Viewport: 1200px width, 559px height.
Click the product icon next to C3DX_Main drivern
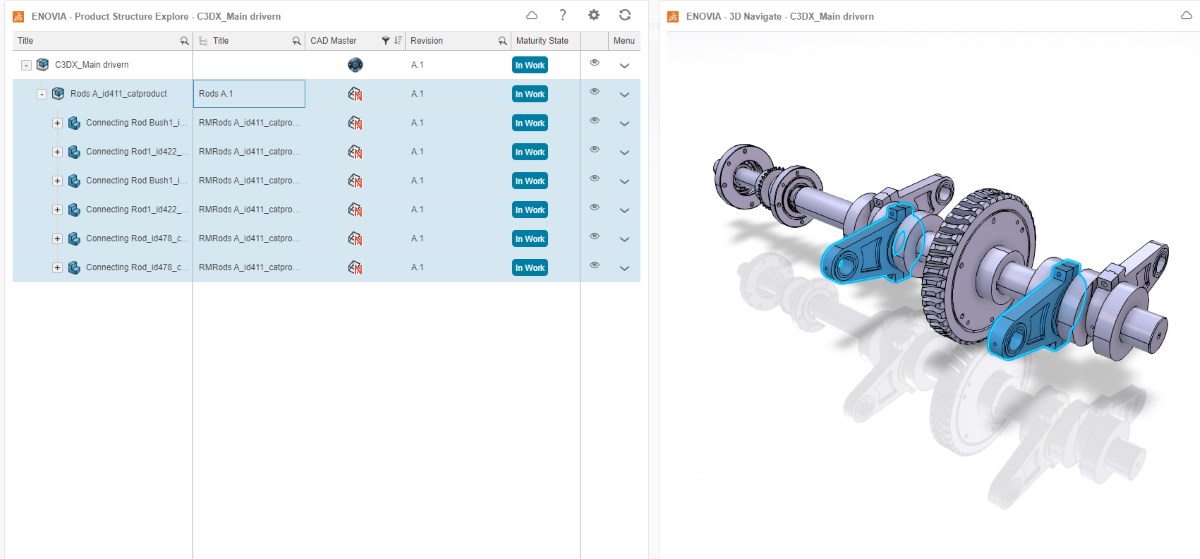click(43, 65)
